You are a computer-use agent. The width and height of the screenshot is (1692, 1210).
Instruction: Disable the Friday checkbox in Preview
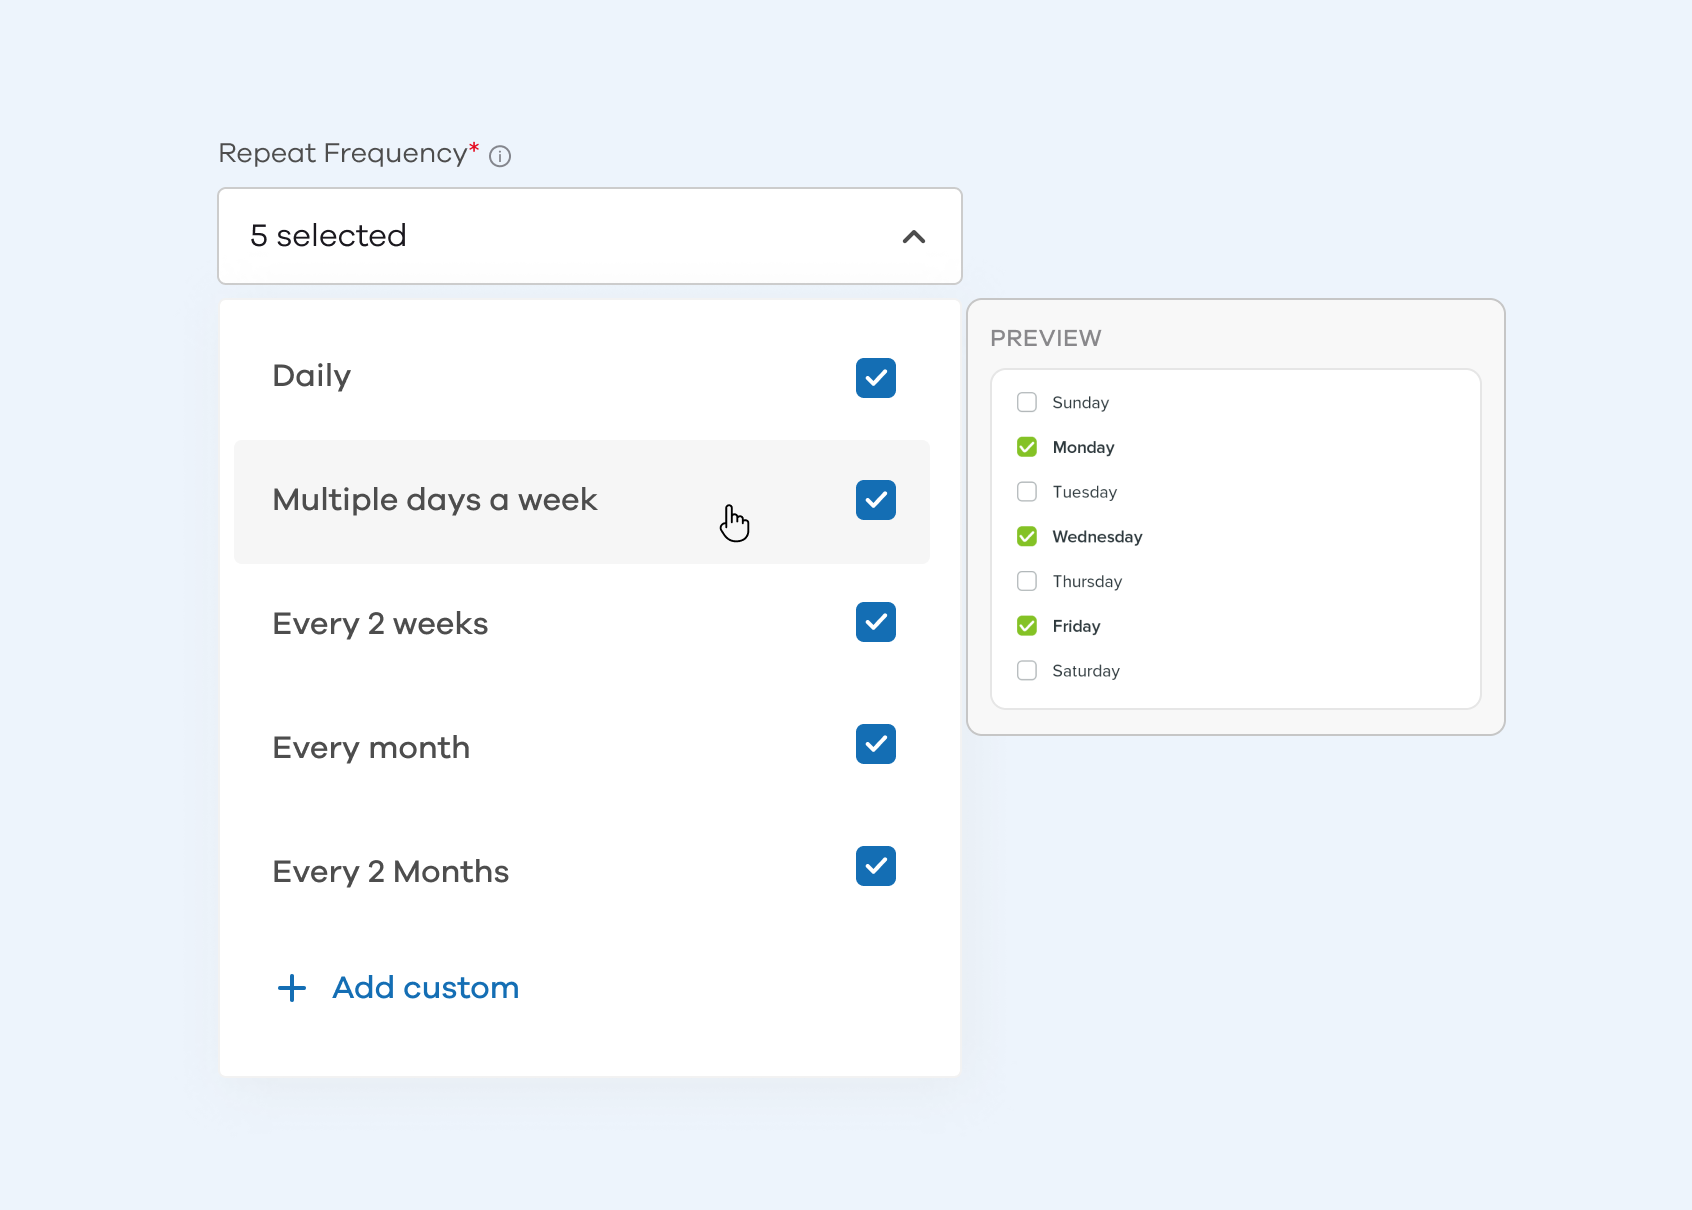(1027, 626)
